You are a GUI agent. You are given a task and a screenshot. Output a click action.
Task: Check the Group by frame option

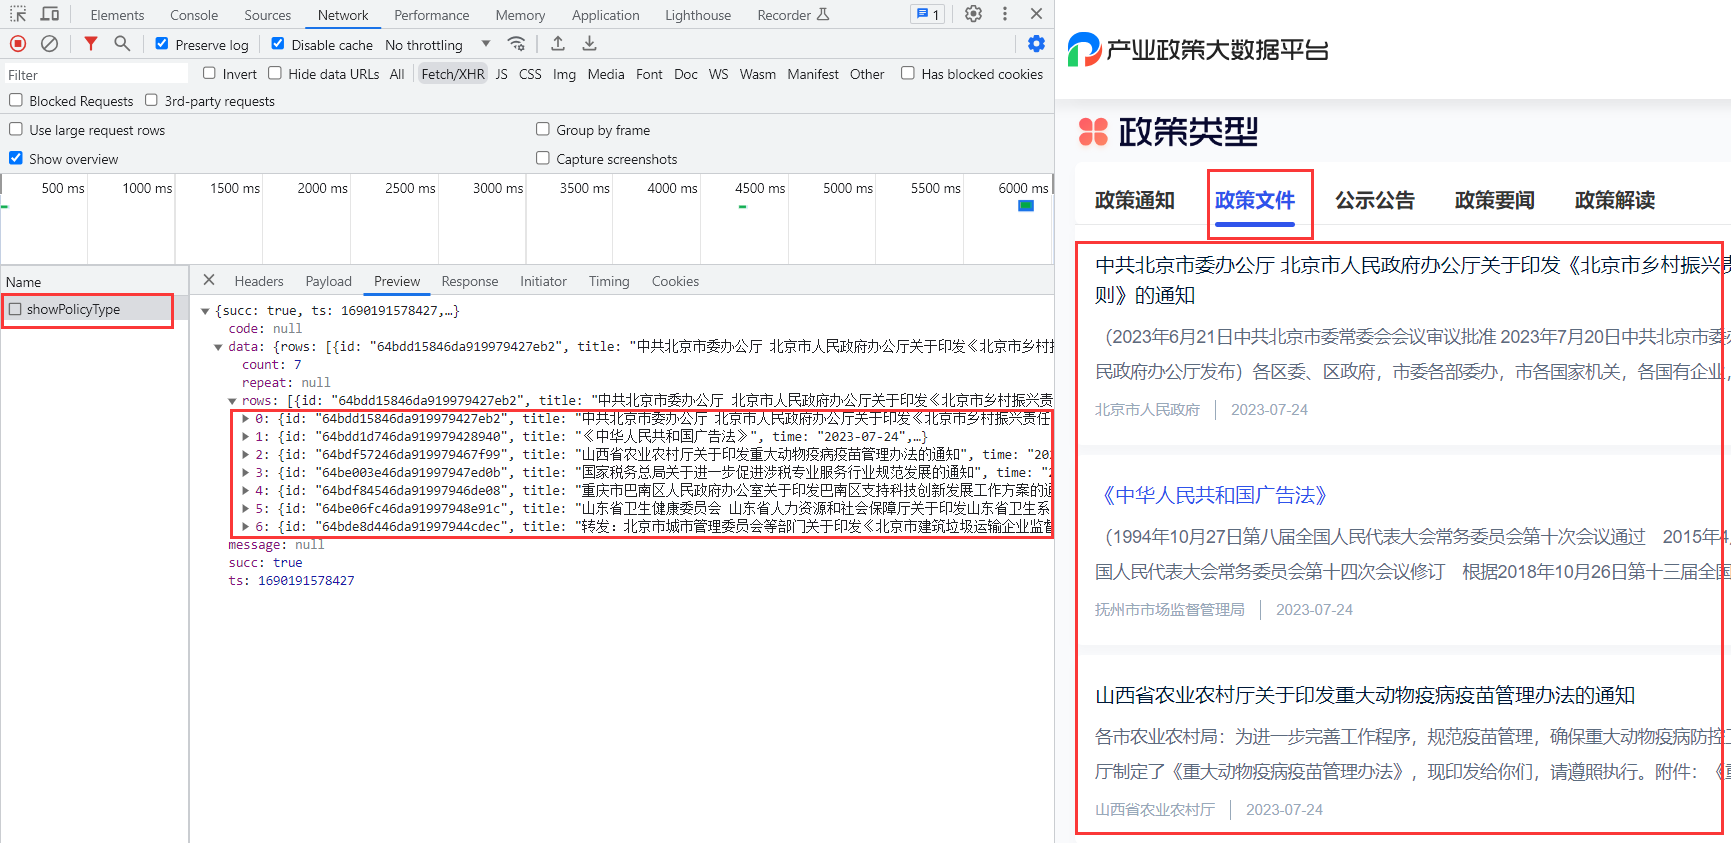click(x=543, y=129)
